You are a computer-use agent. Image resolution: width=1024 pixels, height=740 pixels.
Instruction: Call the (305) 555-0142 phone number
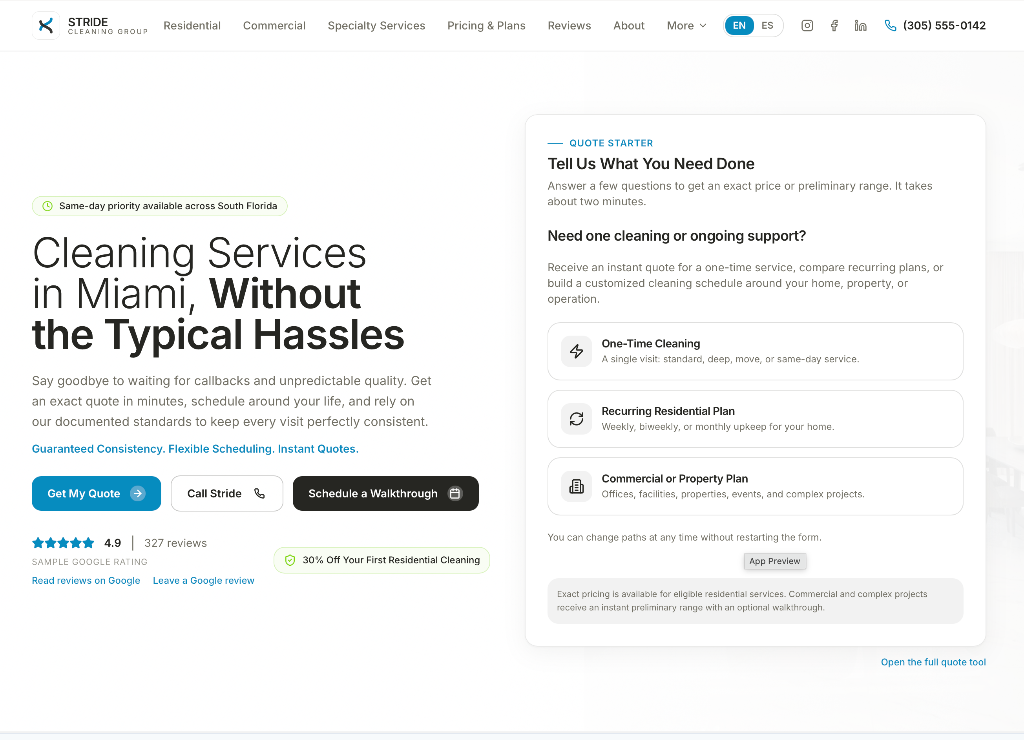[944, 25]
